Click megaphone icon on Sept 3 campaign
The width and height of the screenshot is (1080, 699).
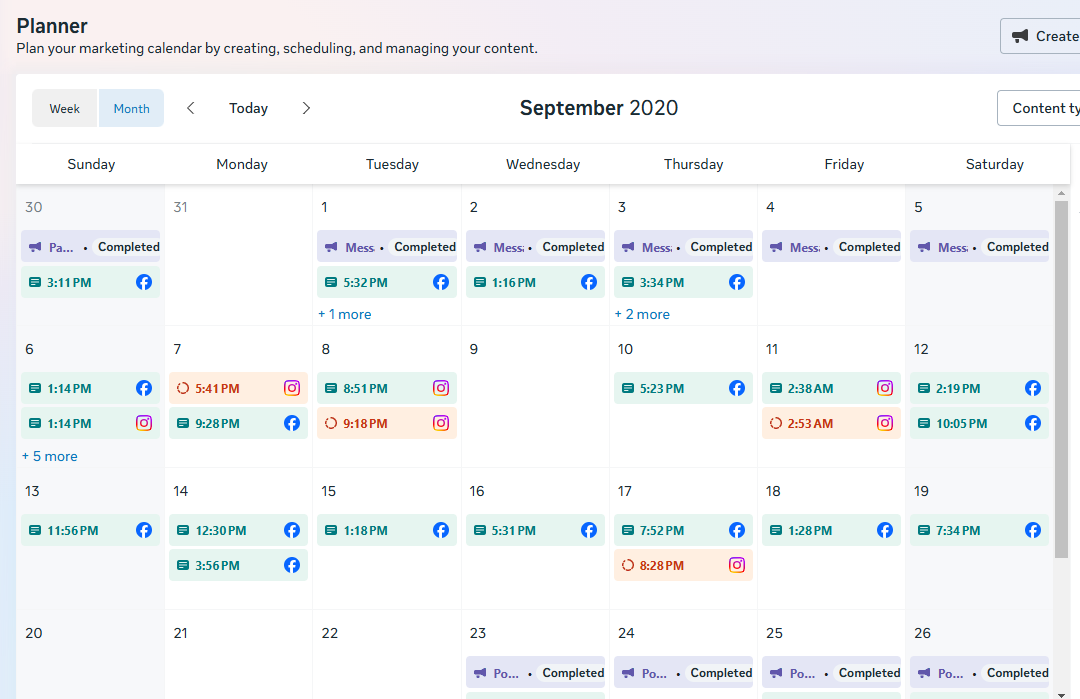click(x=628, y=247)
